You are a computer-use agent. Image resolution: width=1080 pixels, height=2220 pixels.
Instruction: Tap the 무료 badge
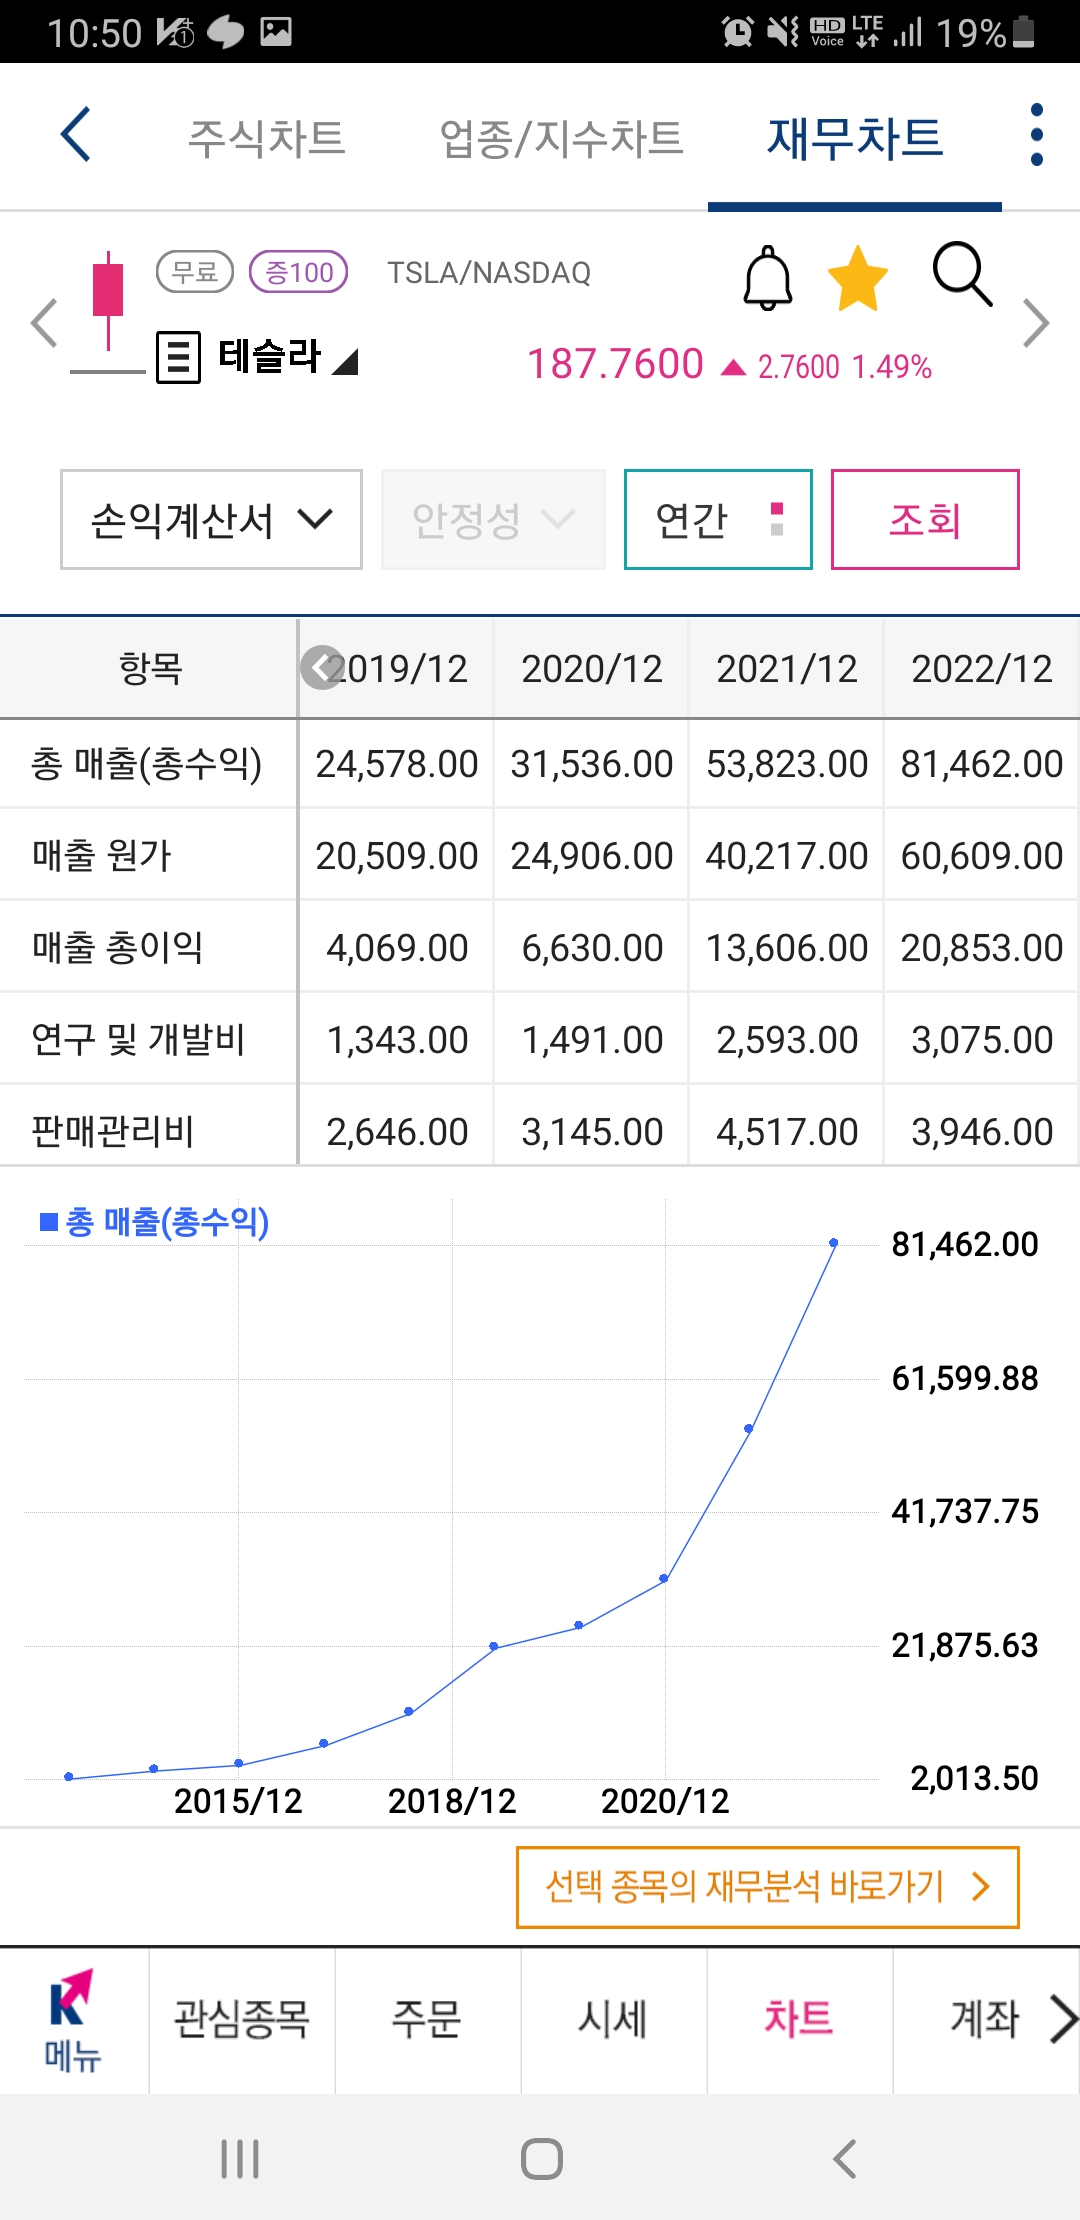195,272
